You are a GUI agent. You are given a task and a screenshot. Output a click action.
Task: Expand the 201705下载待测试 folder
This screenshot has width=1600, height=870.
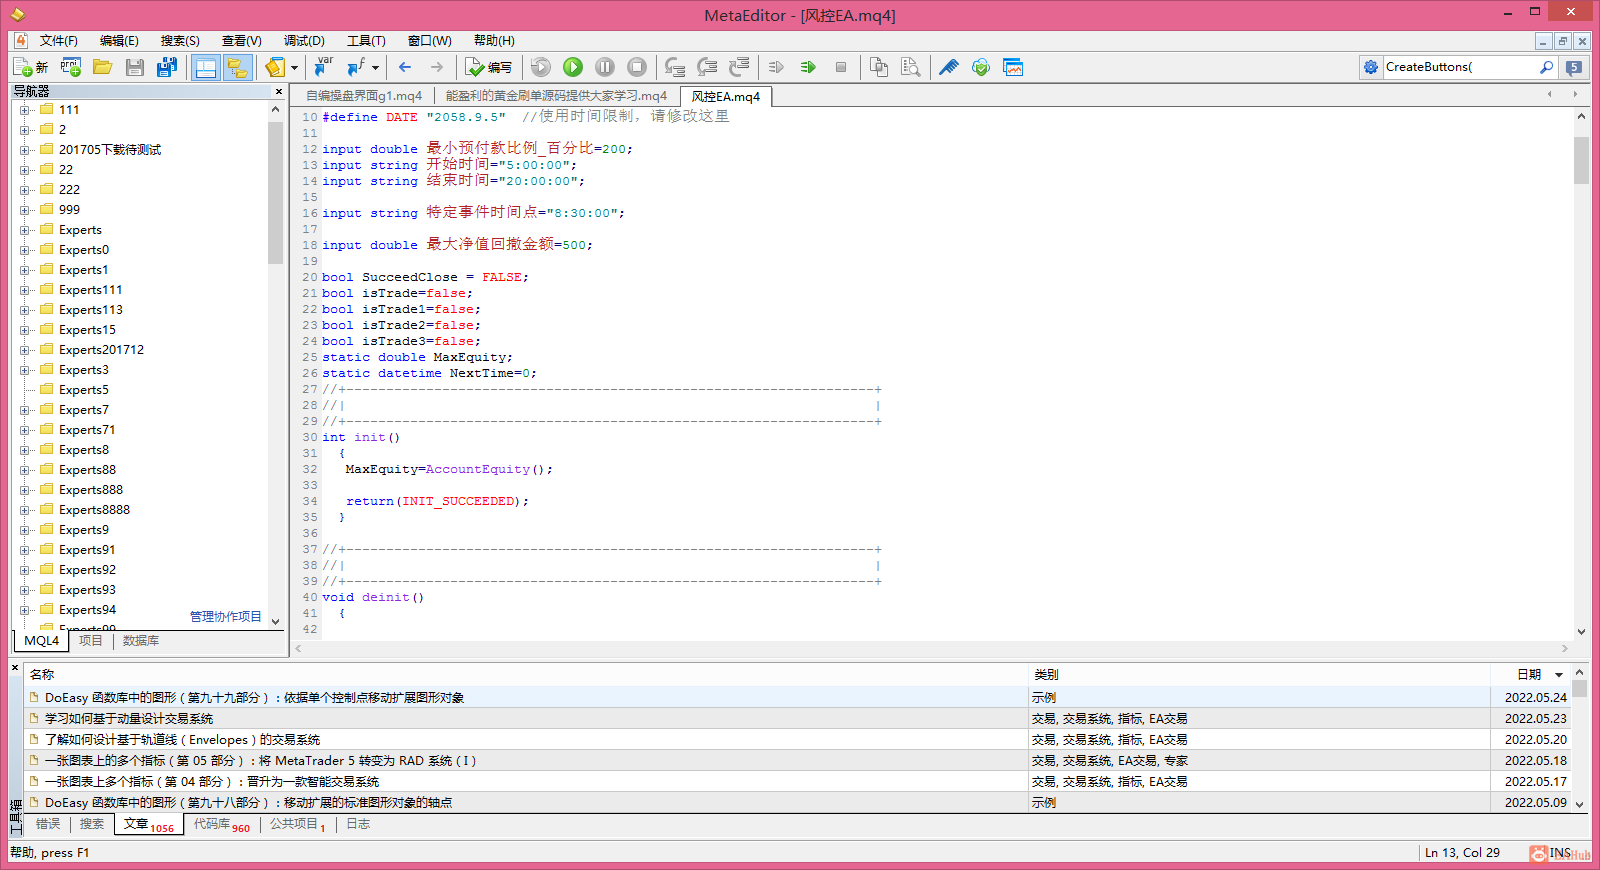coord(24,150)
